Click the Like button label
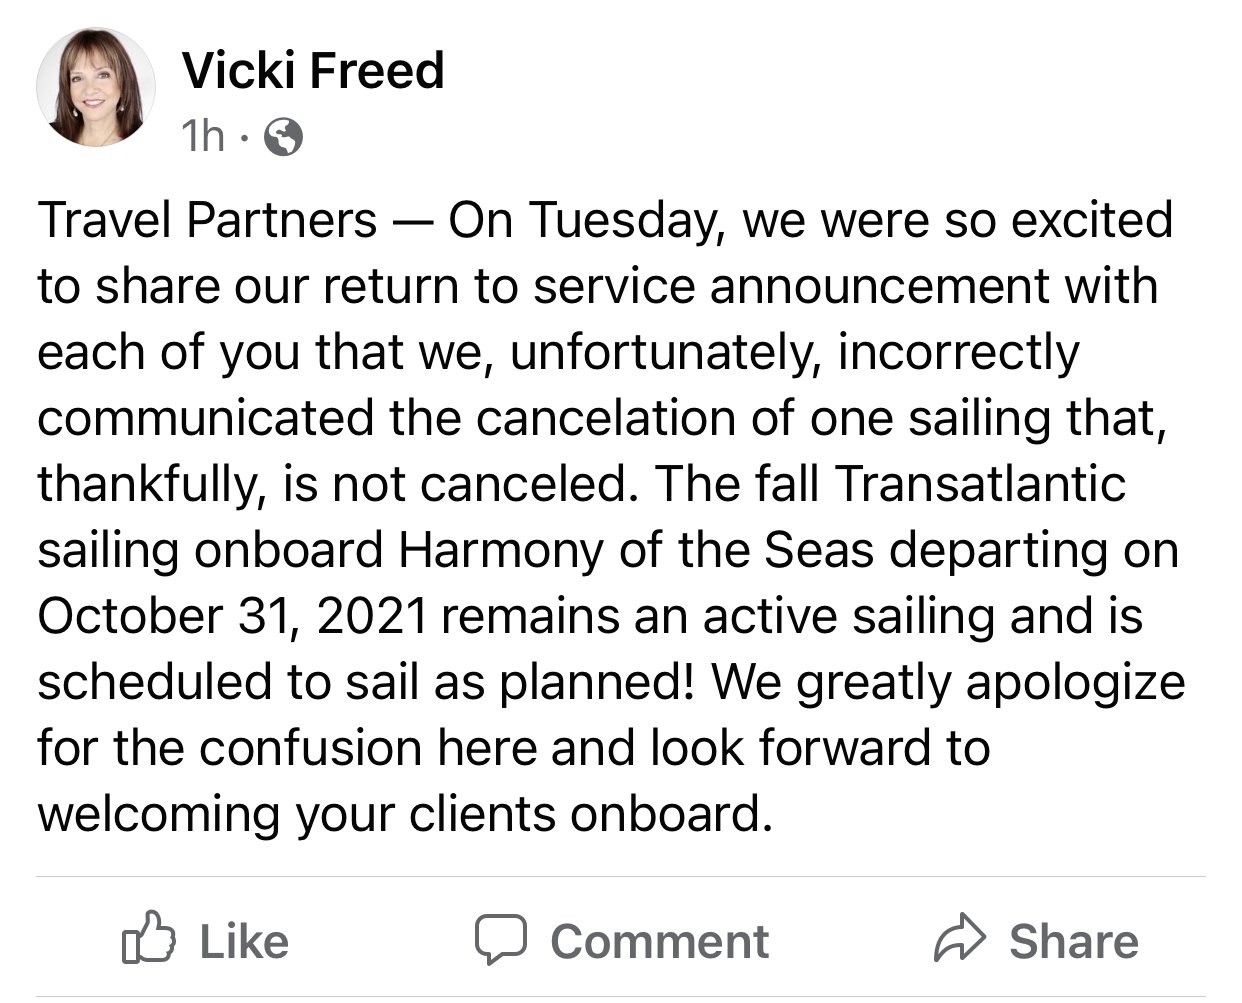 tap(244, 941)
